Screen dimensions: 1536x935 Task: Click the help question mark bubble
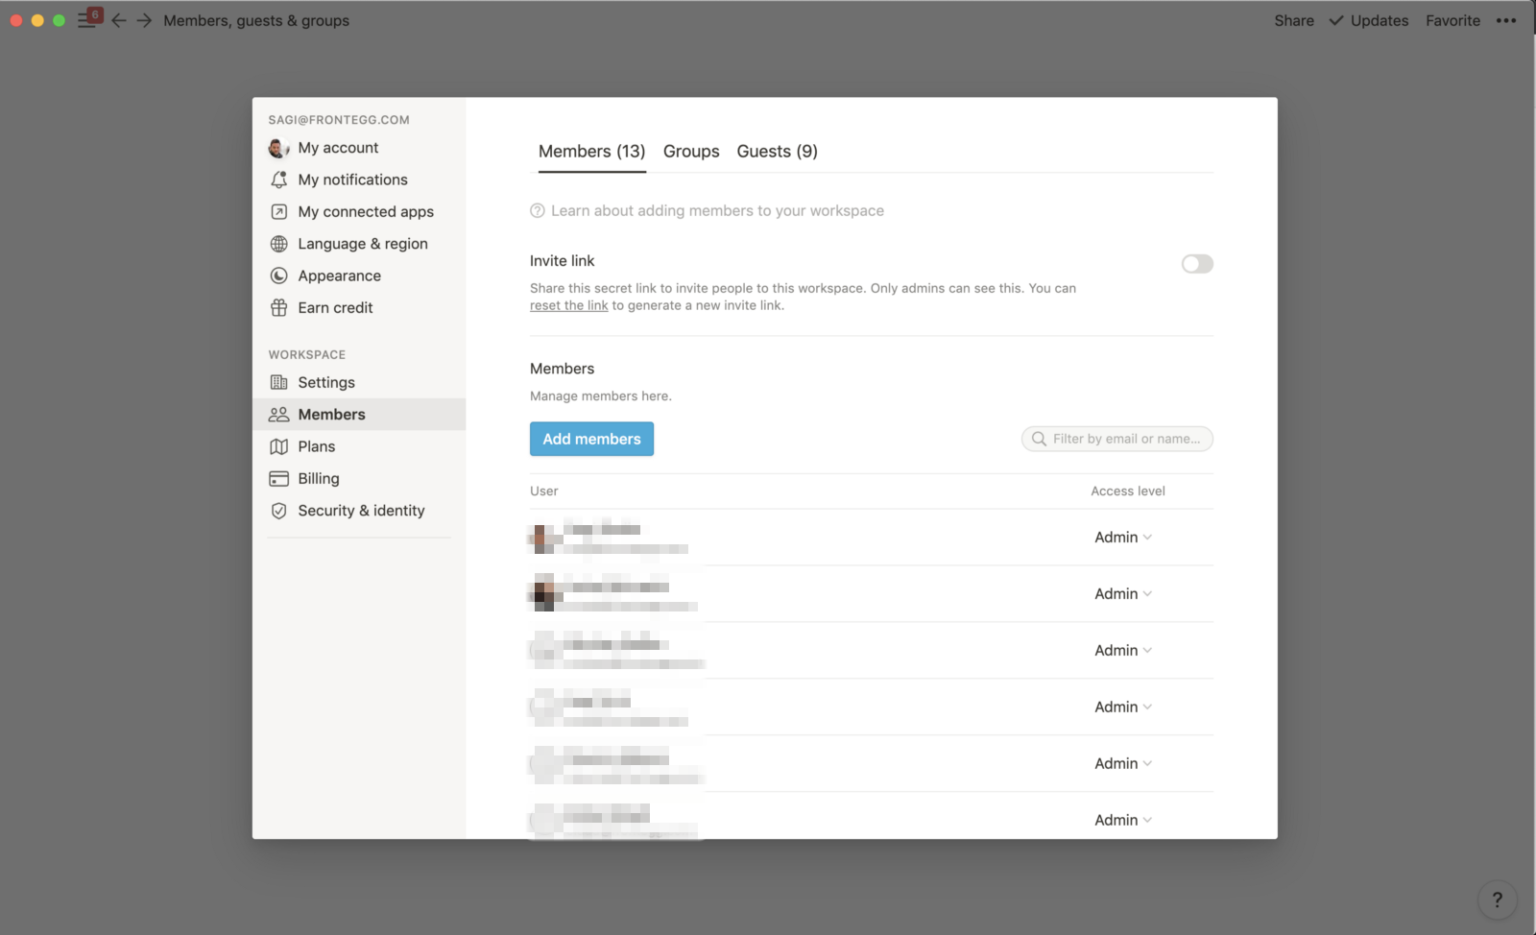[x=1497, y=899]
